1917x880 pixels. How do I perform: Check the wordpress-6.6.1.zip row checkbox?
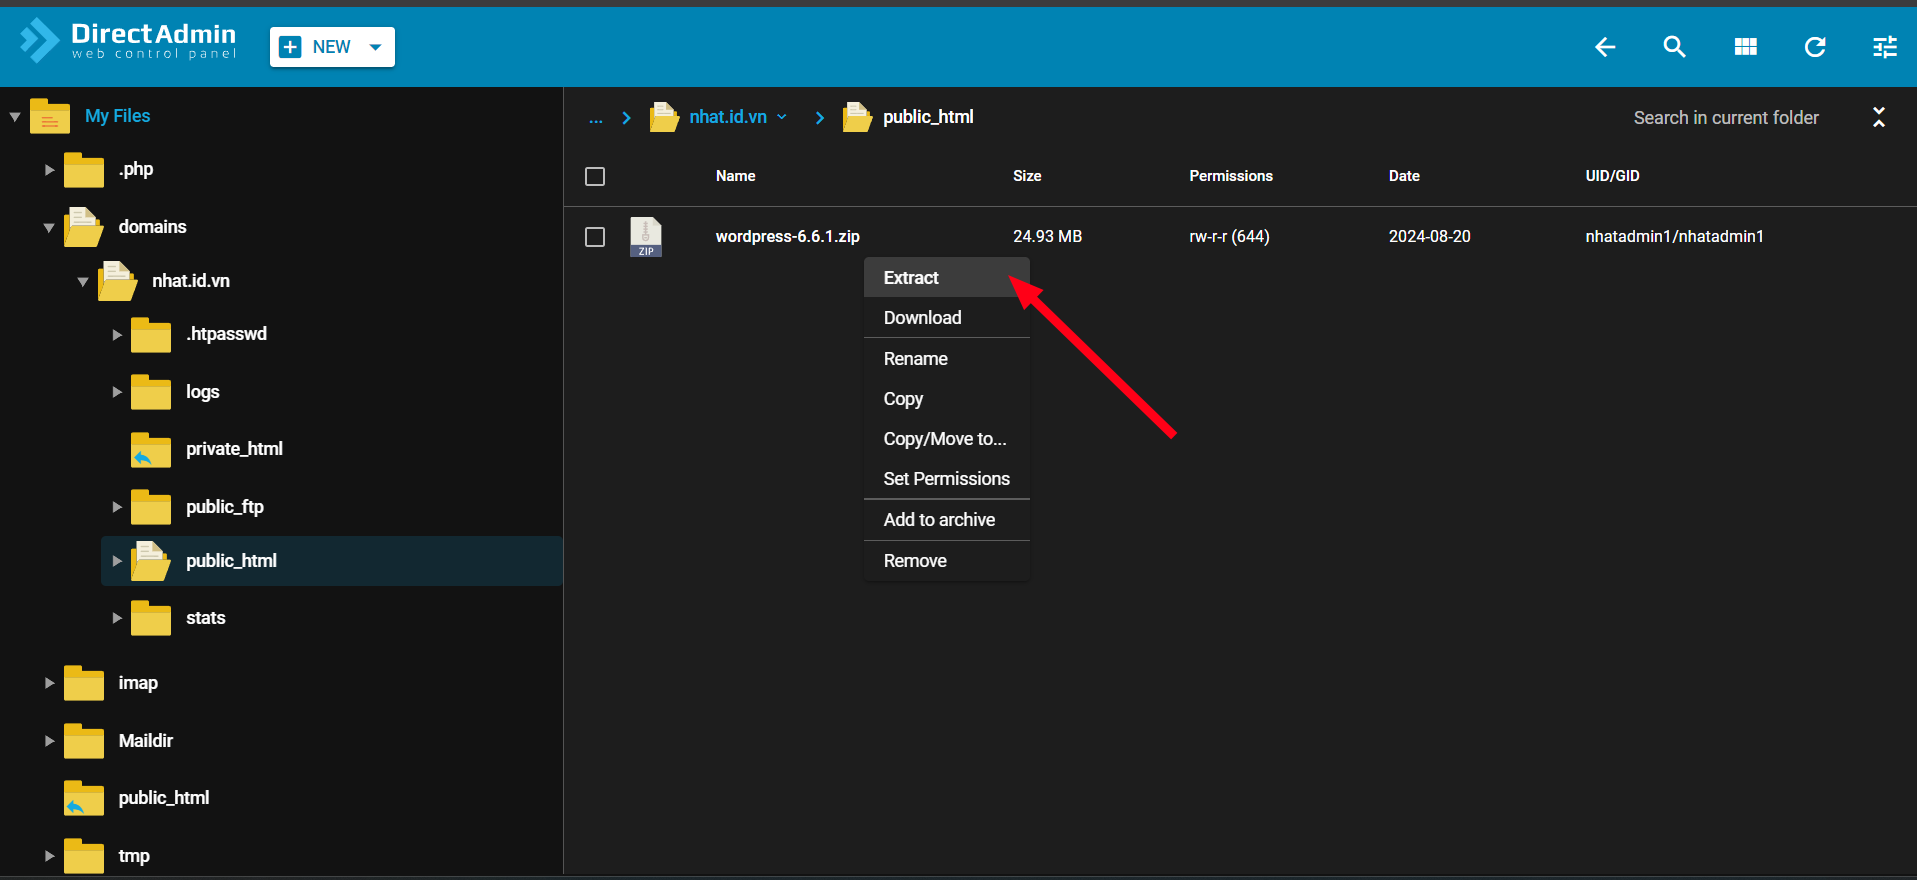595,237
